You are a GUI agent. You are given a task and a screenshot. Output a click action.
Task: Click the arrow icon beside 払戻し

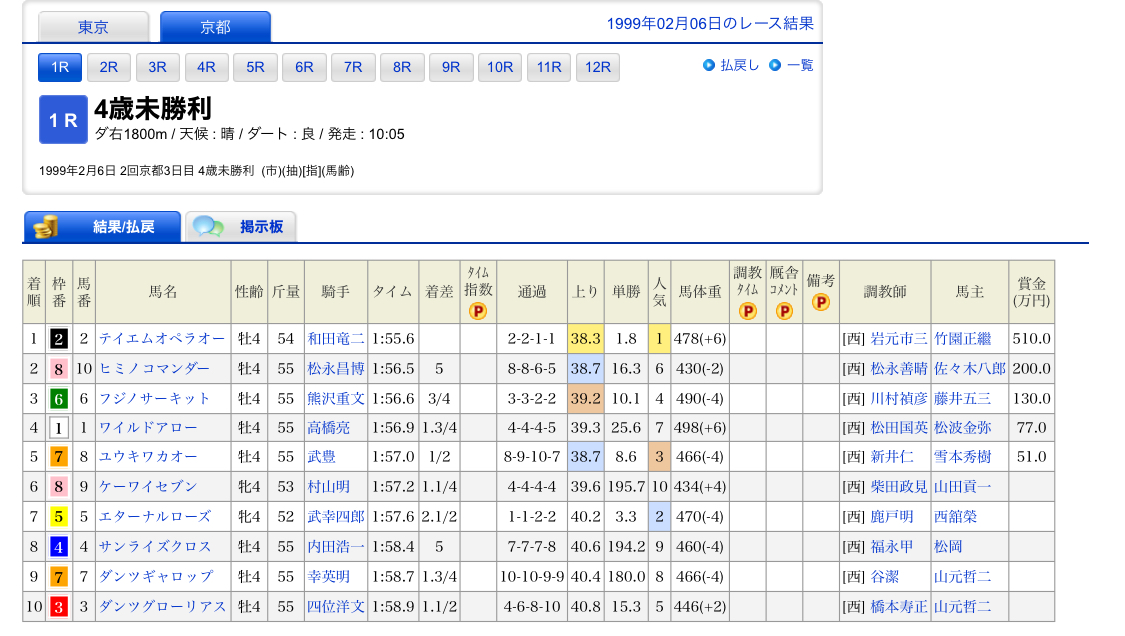(x=709, y=65)
